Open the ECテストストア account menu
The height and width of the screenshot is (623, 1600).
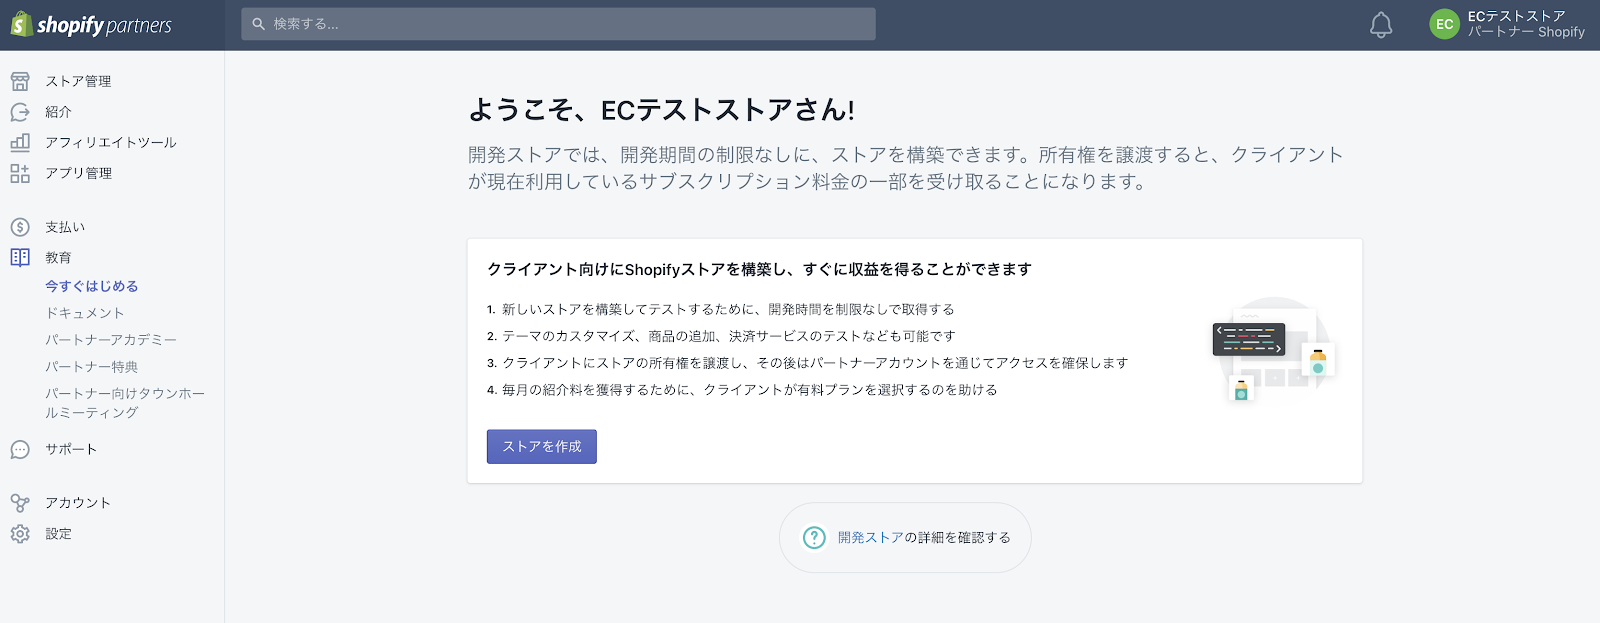coord(1525,25)
